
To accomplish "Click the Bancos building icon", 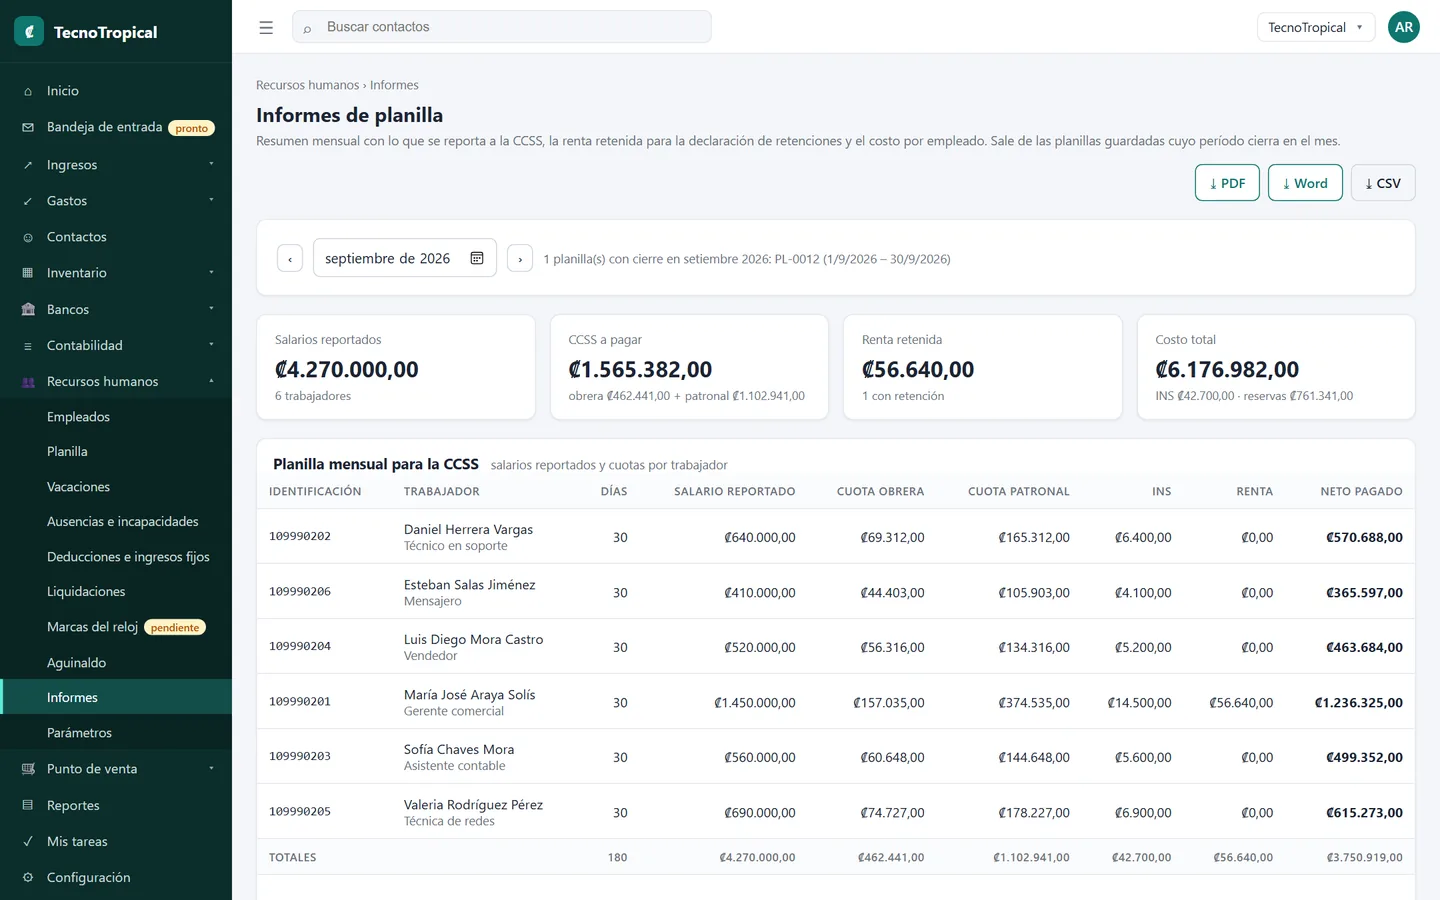I will click(28, 309).
